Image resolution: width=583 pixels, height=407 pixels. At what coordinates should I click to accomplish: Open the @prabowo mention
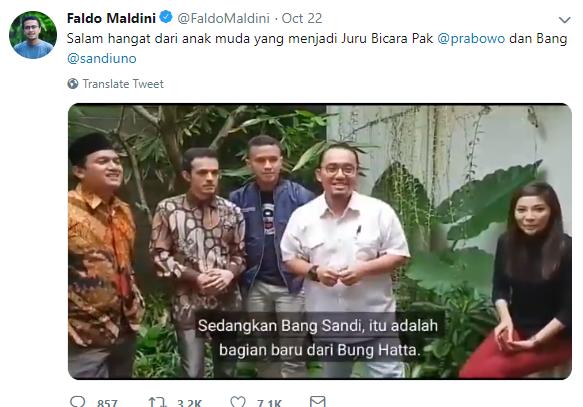coord(471,39)
